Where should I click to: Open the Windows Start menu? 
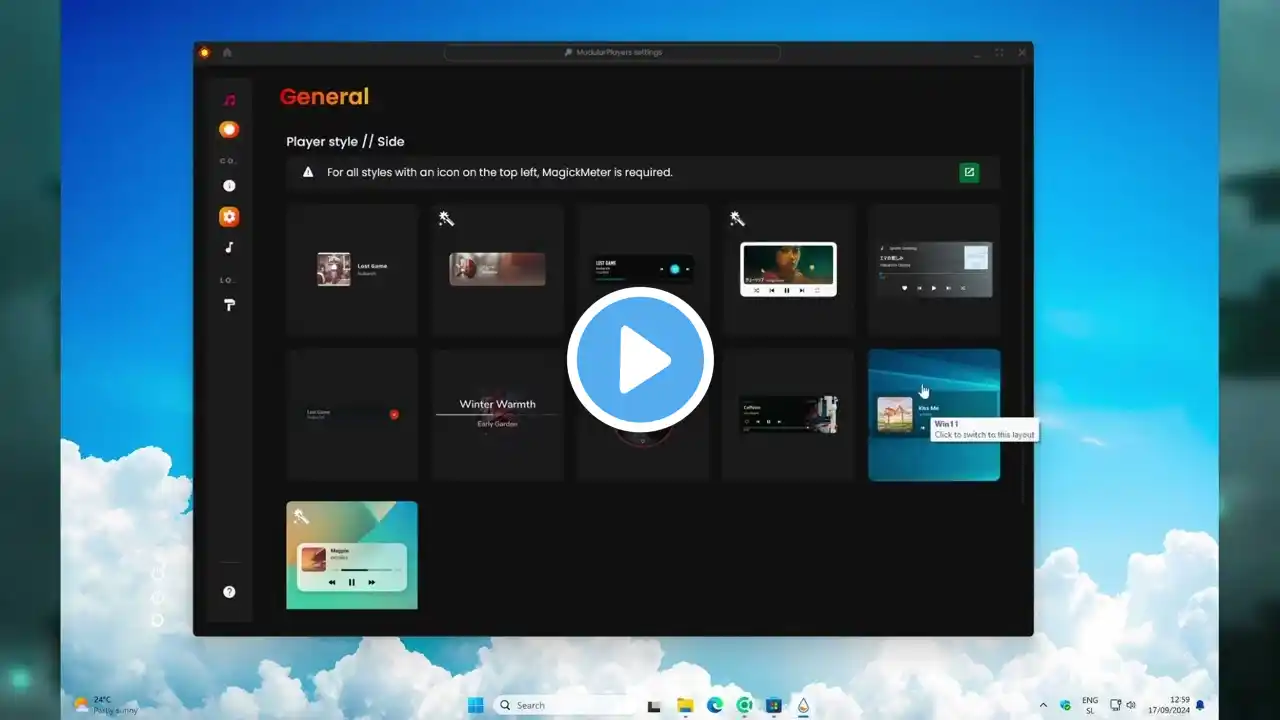pyautogui.click(x=476, y=705)
